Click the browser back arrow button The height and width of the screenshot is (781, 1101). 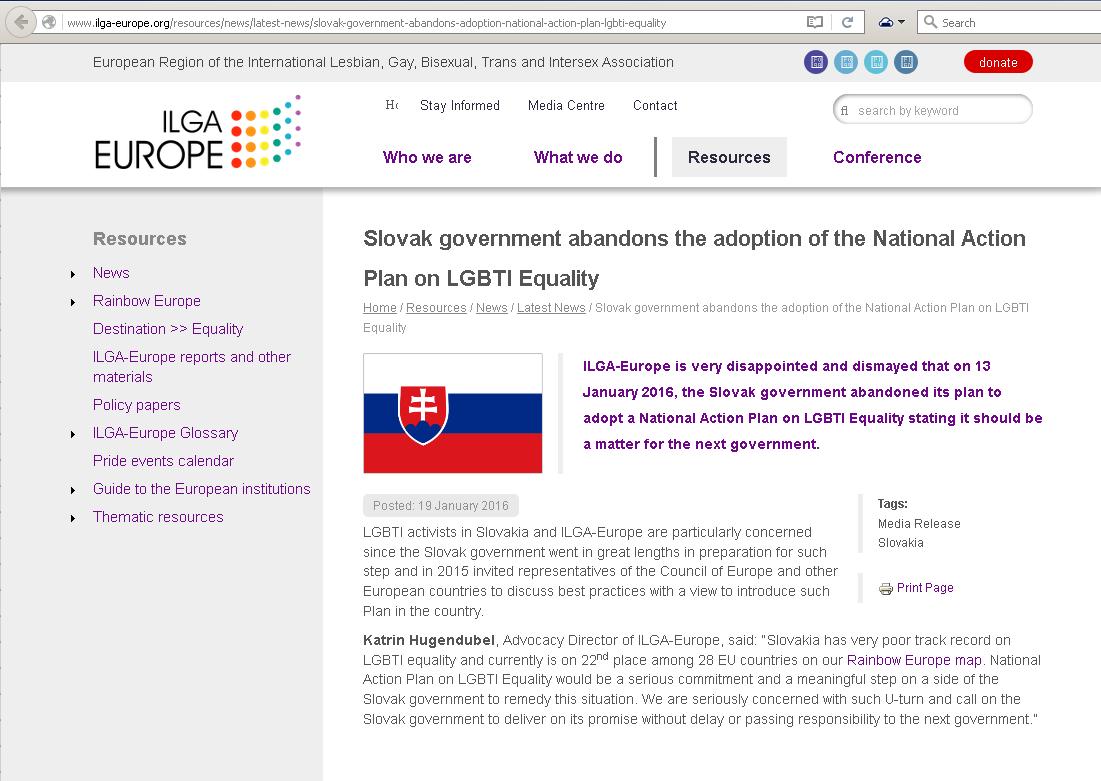[x=21, y=22]
